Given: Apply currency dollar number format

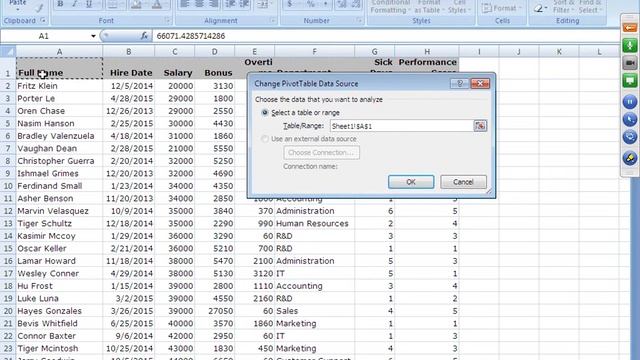Looking at the screenshot, I should pyautogui.click(x=290, y=4).
